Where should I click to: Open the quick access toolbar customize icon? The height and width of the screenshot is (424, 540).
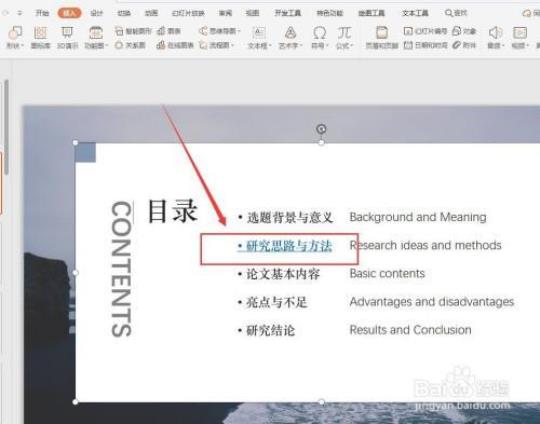[x=20, y=13]
